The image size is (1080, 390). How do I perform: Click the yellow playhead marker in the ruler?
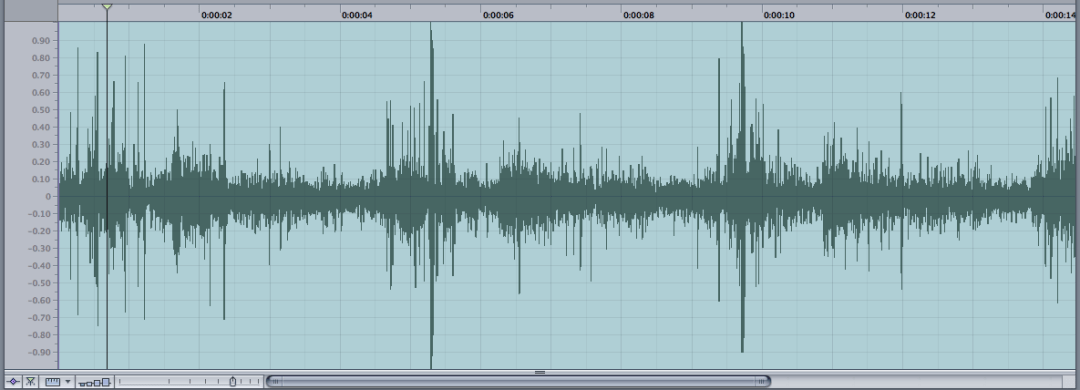pyautogui.click(x=107, y=6)
